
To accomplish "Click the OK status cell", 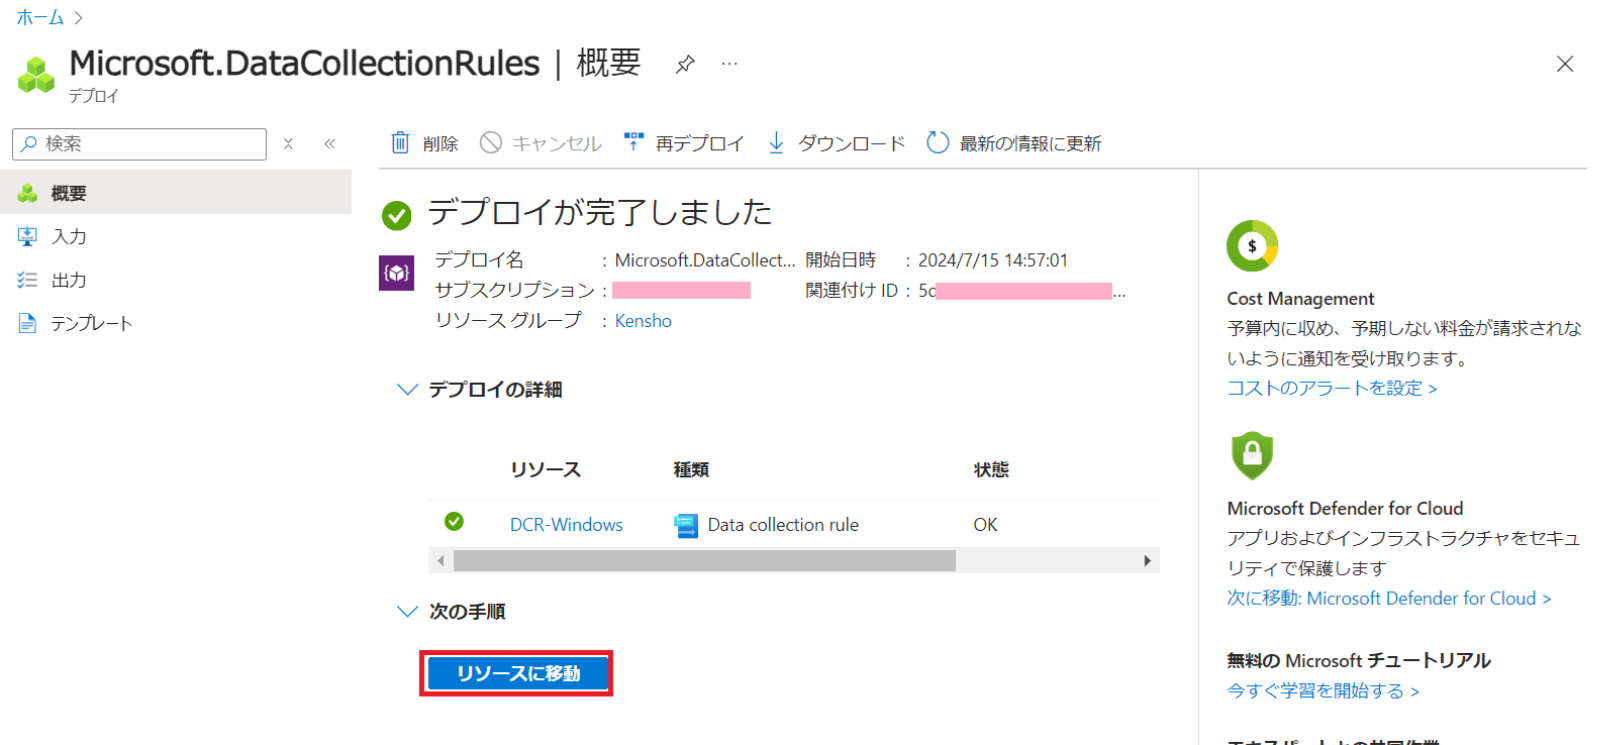I will [985, 525].
